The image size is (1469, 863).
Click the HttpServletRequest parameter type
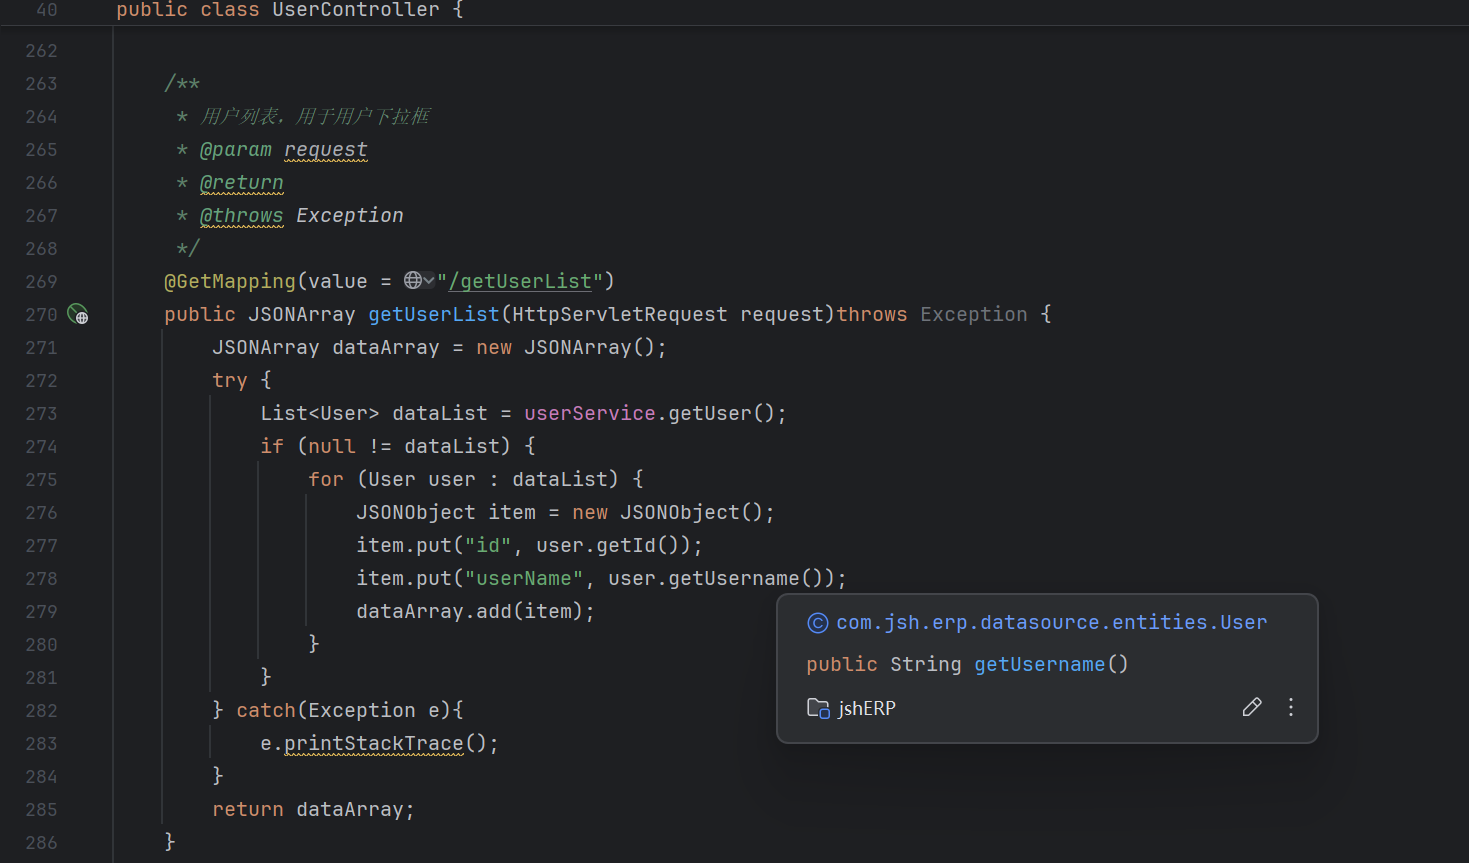[x=620, y=314]
